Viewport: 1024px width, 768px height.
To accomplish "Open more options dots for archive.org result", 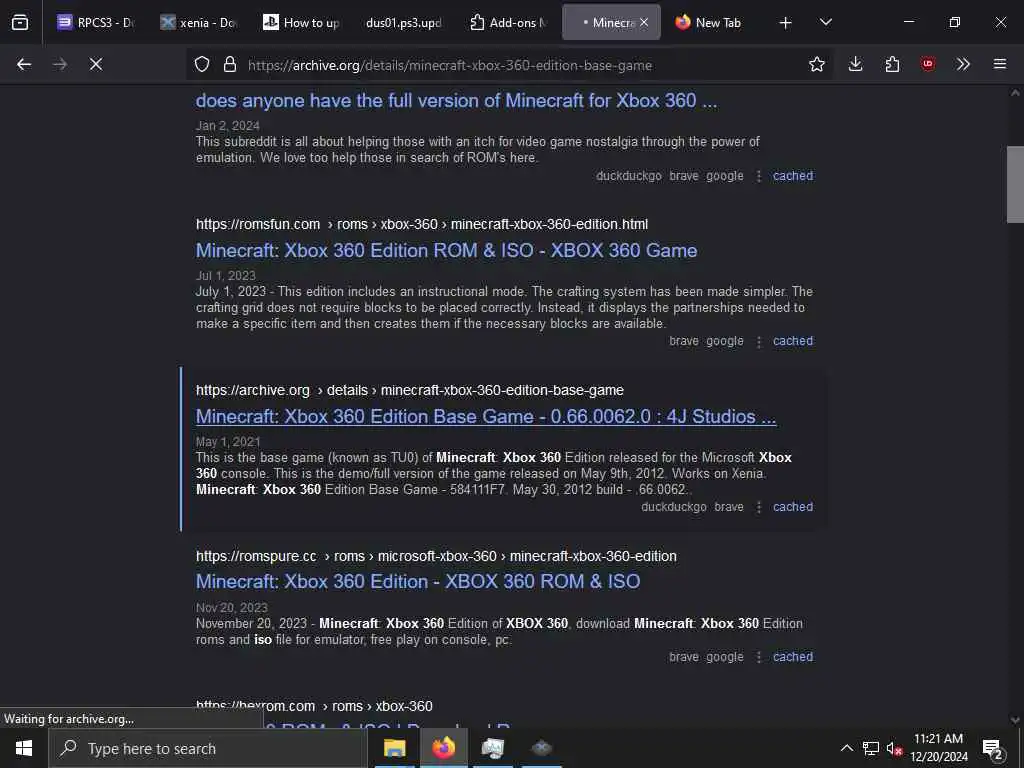I will (x=758, y=507).
